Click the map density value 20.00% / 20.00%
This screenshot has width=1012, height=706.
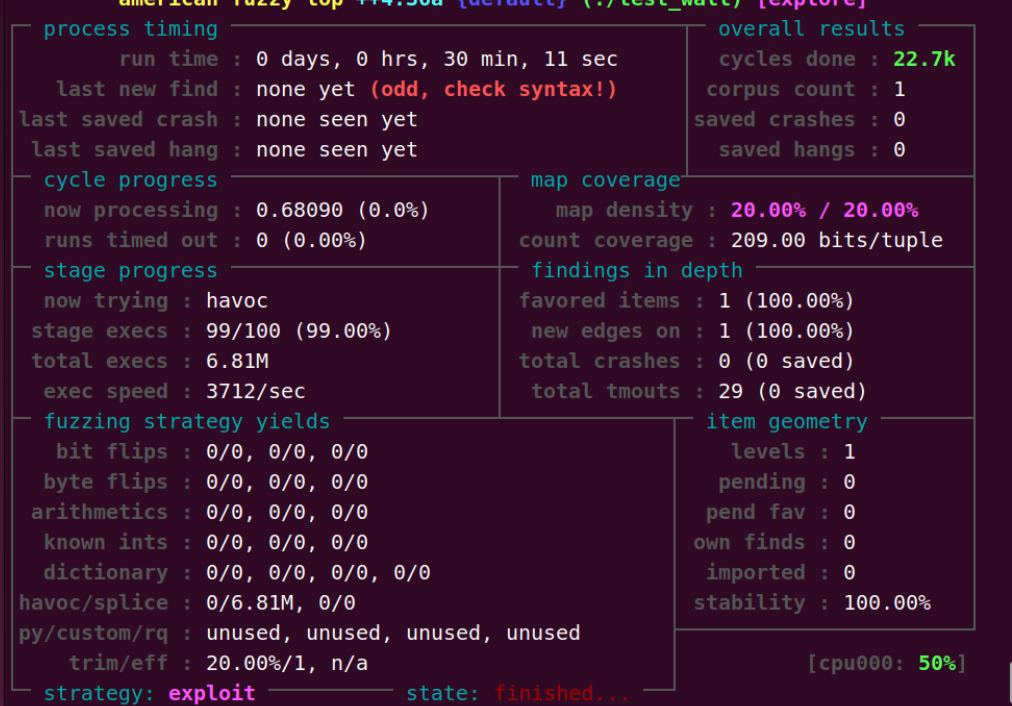pos(824,210)
